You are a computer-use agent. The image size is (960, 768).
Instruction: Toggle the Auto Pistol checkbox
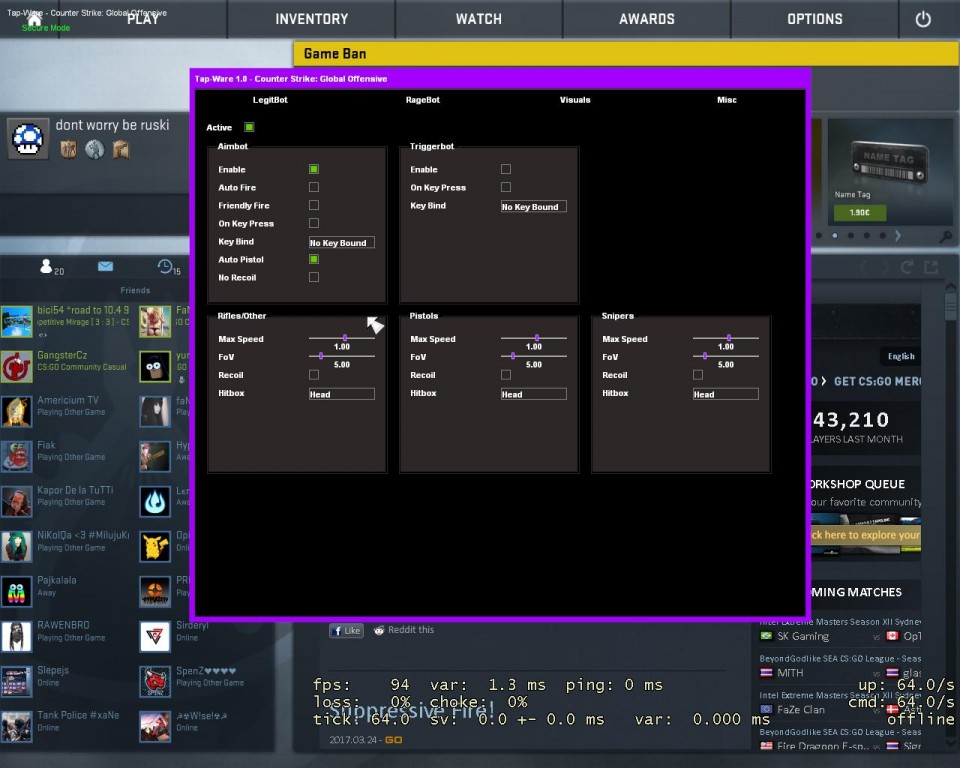pyautogui.click(x=313, y=259)
